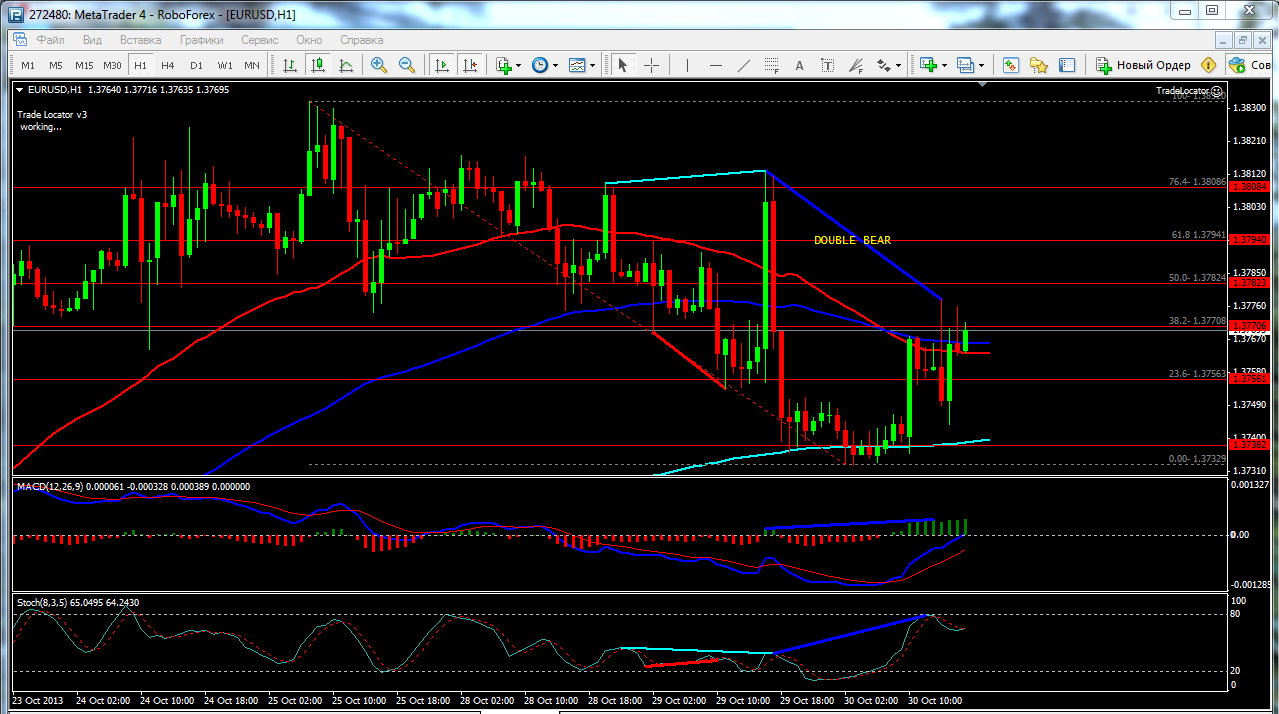Open arrows objects icon
The image size is (1279, 714).
point(884,65)
